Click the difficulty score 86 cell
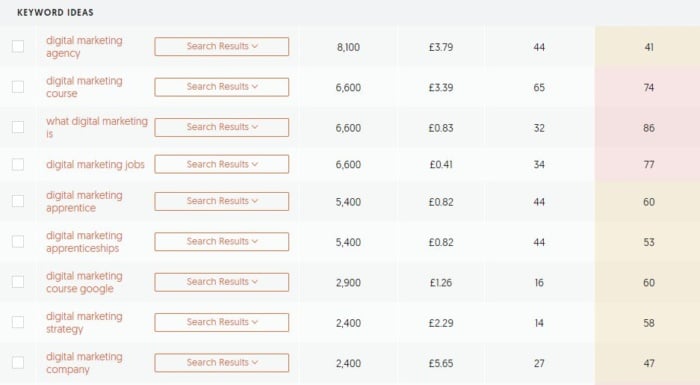 [x=648, y=128]
